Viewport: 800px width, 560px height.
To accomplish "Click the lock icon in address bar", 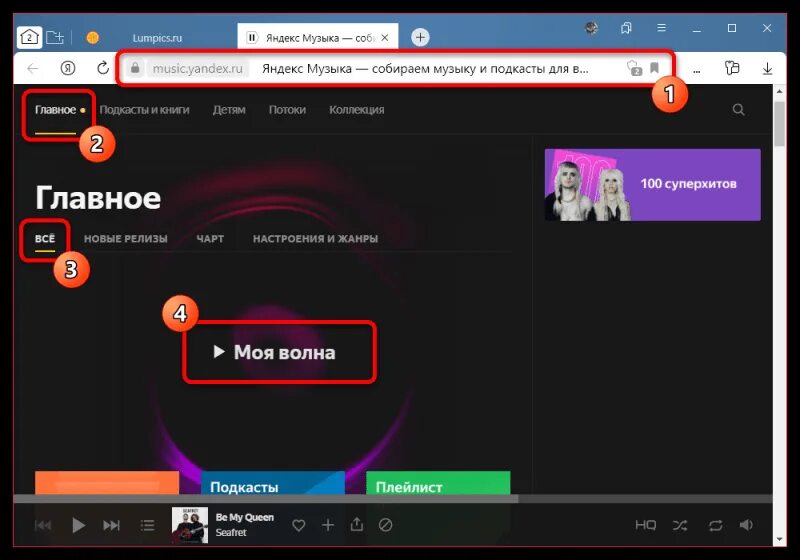I will point(135,68).
